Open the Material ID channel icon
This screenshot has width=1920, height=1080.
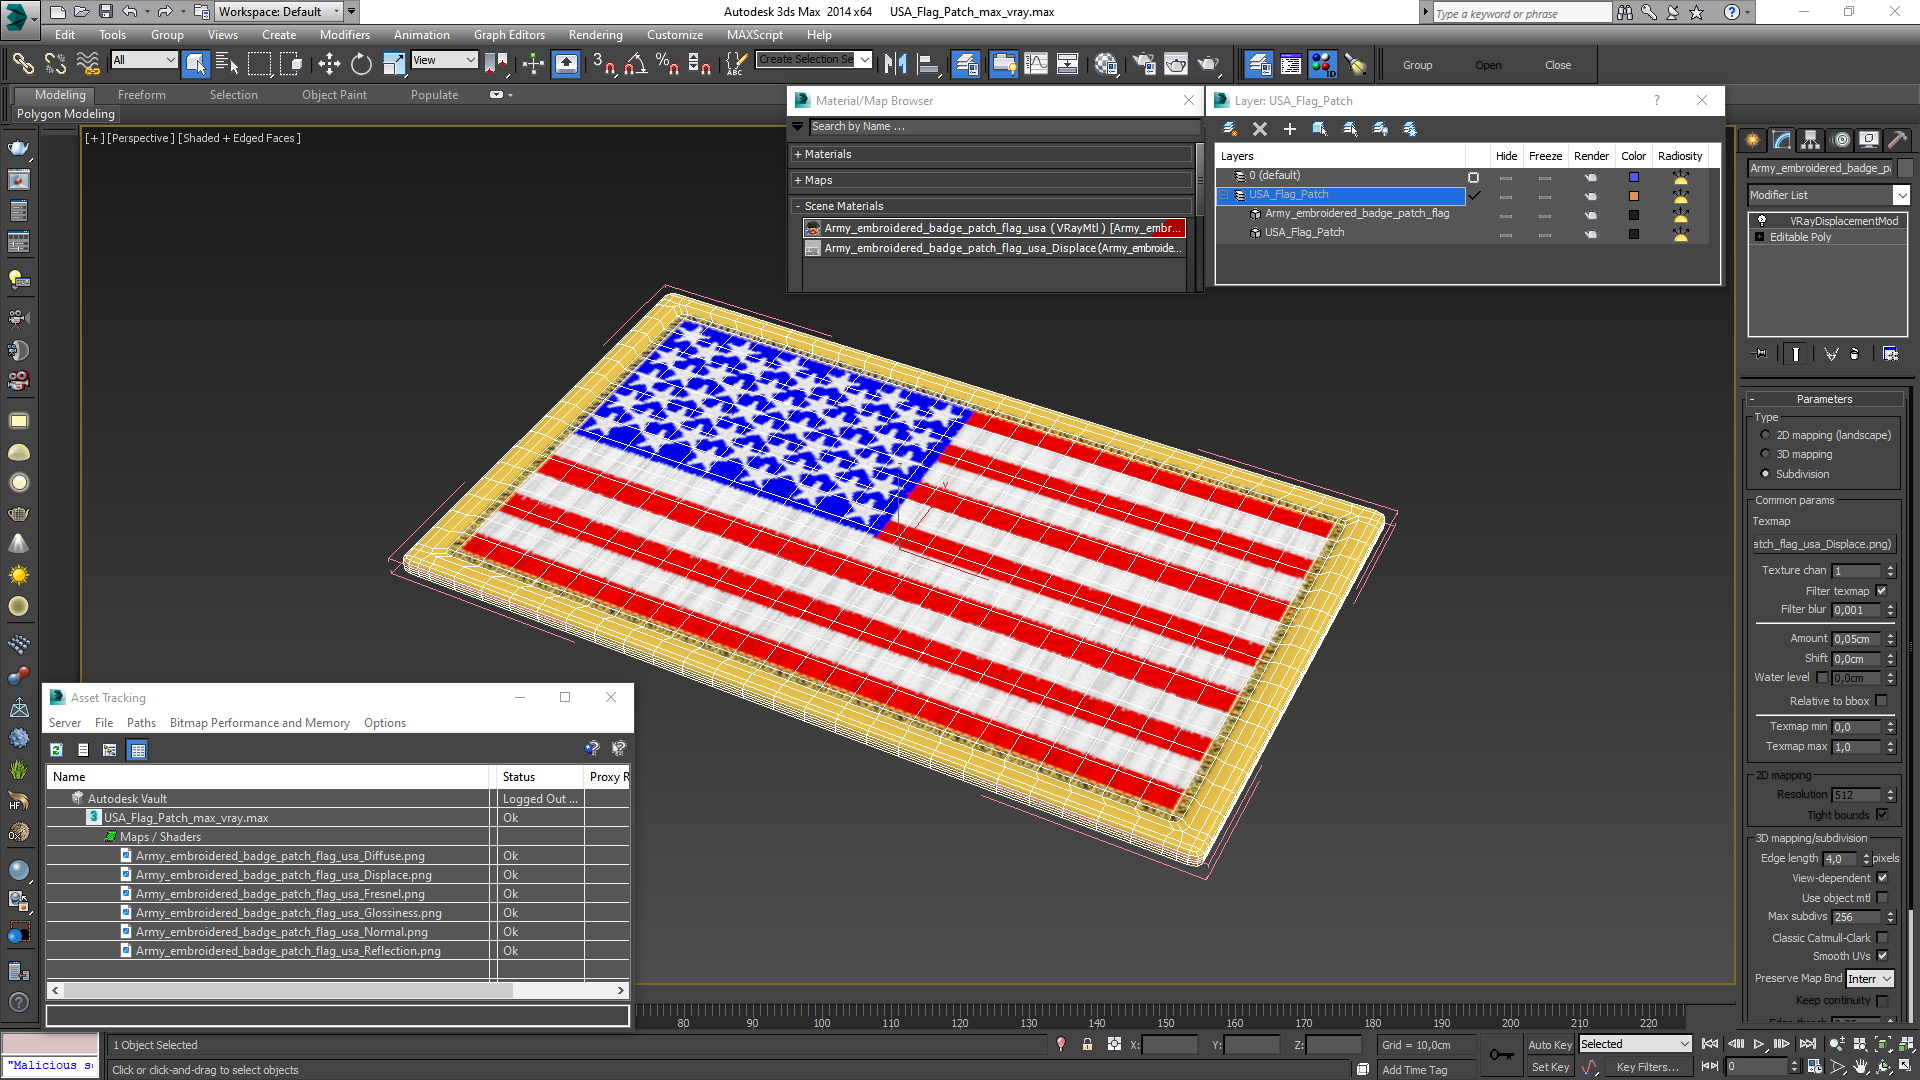click(x=1322, y=64)
